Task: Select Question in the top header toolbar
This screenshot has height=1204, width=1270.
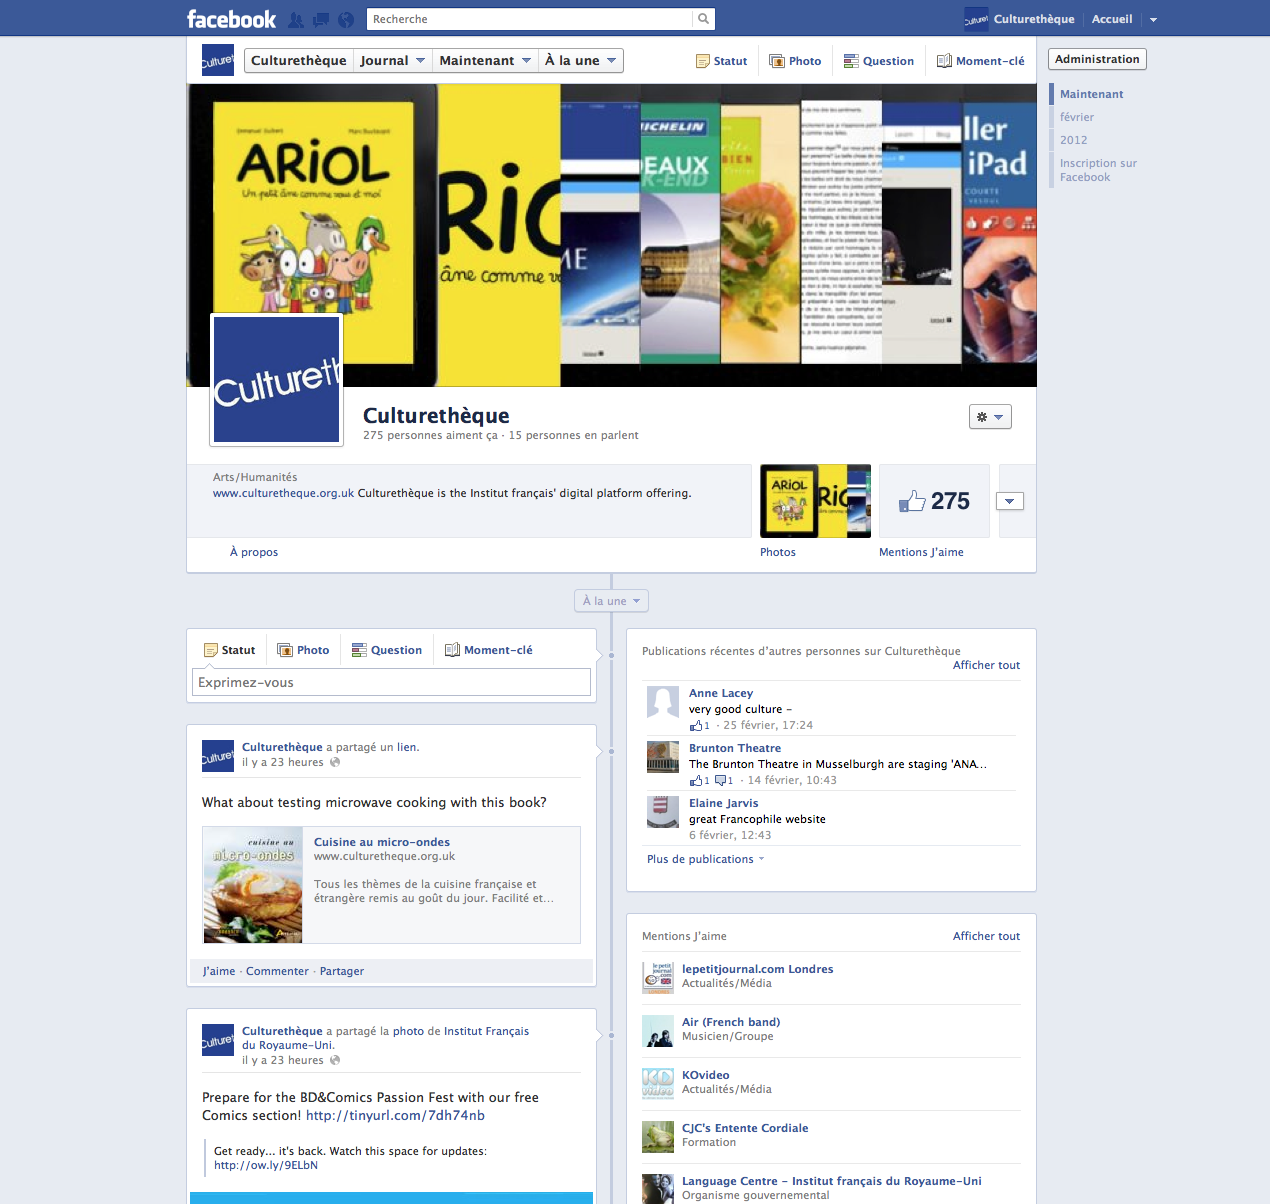Action: pyautogui.click(x=879, y=61)
